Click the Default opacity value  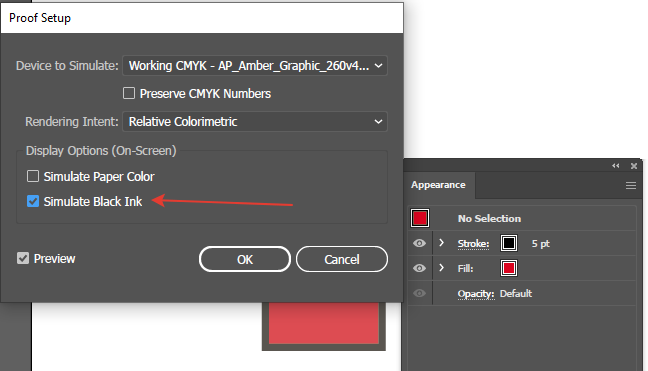point(516,293)
